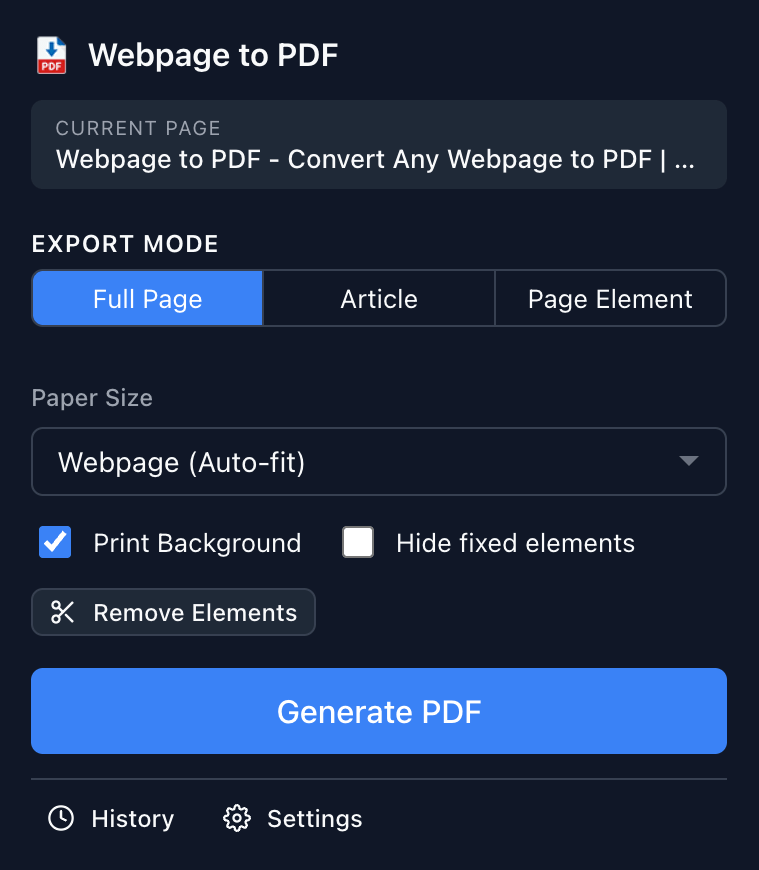Click the Current Page title box
Viewport: 759px width, 870px height.
(x=379, y=144)
